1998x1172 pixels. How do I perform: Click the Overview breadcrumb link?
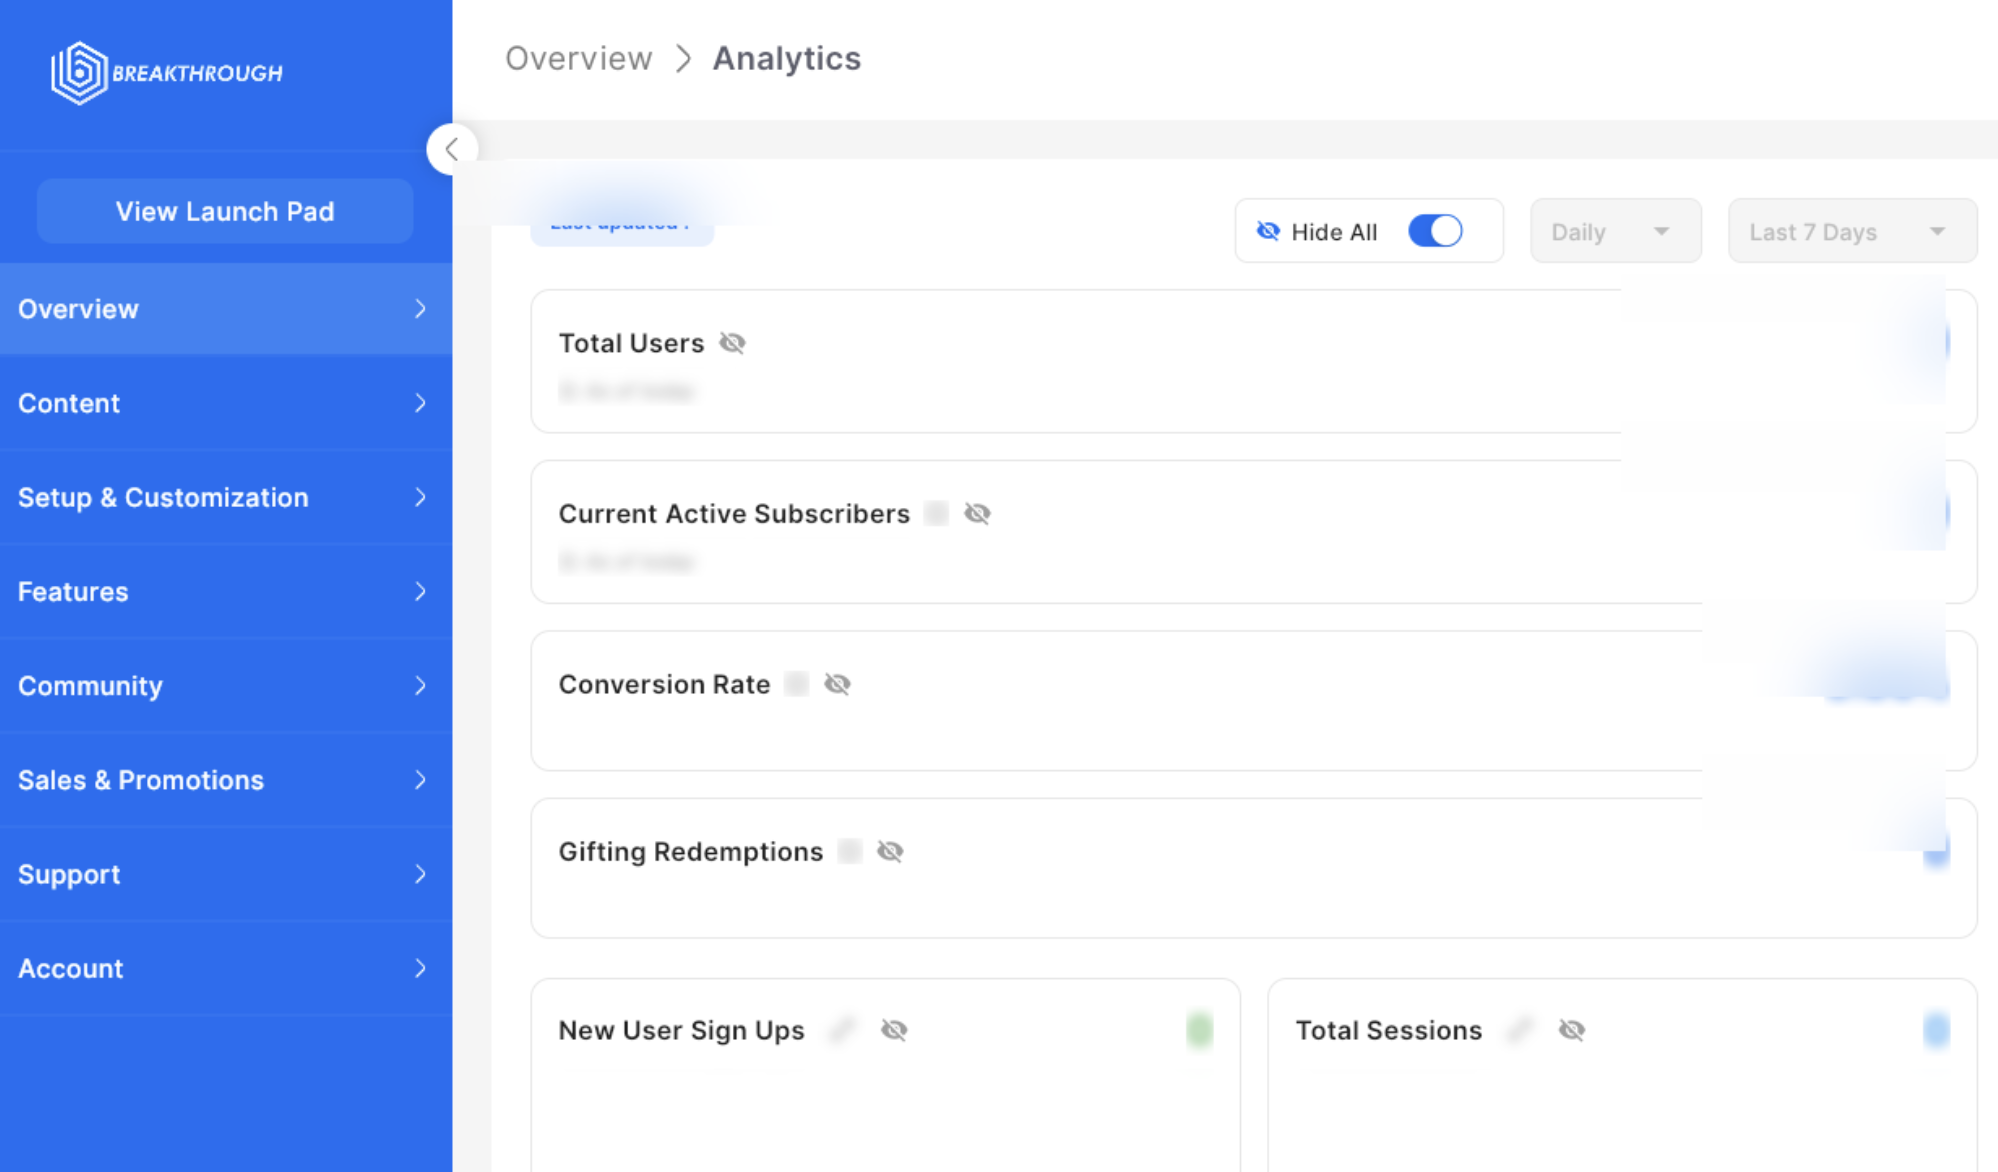tap(578, 58)
